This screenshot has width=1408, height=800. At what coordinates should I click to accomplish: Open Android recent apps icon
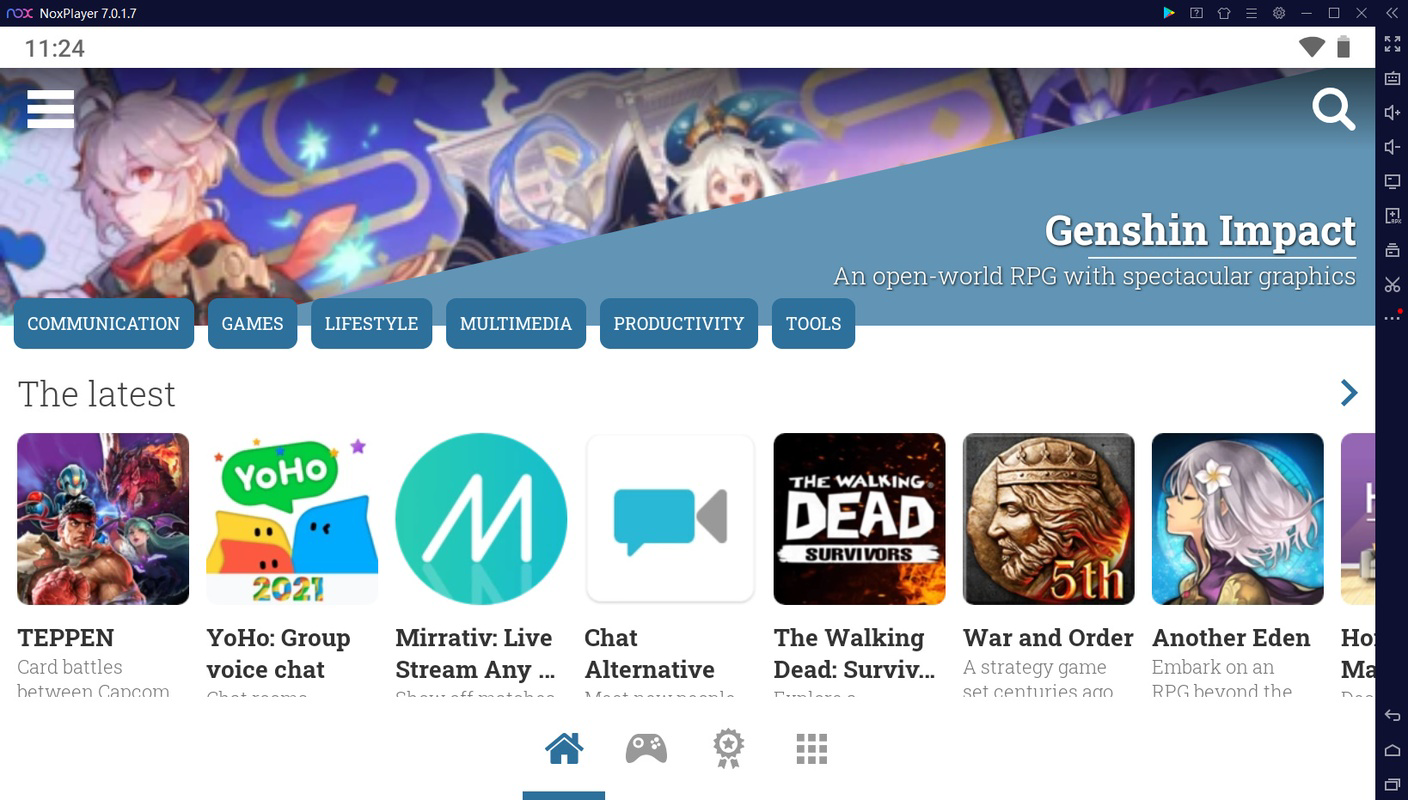point(1392,784)
